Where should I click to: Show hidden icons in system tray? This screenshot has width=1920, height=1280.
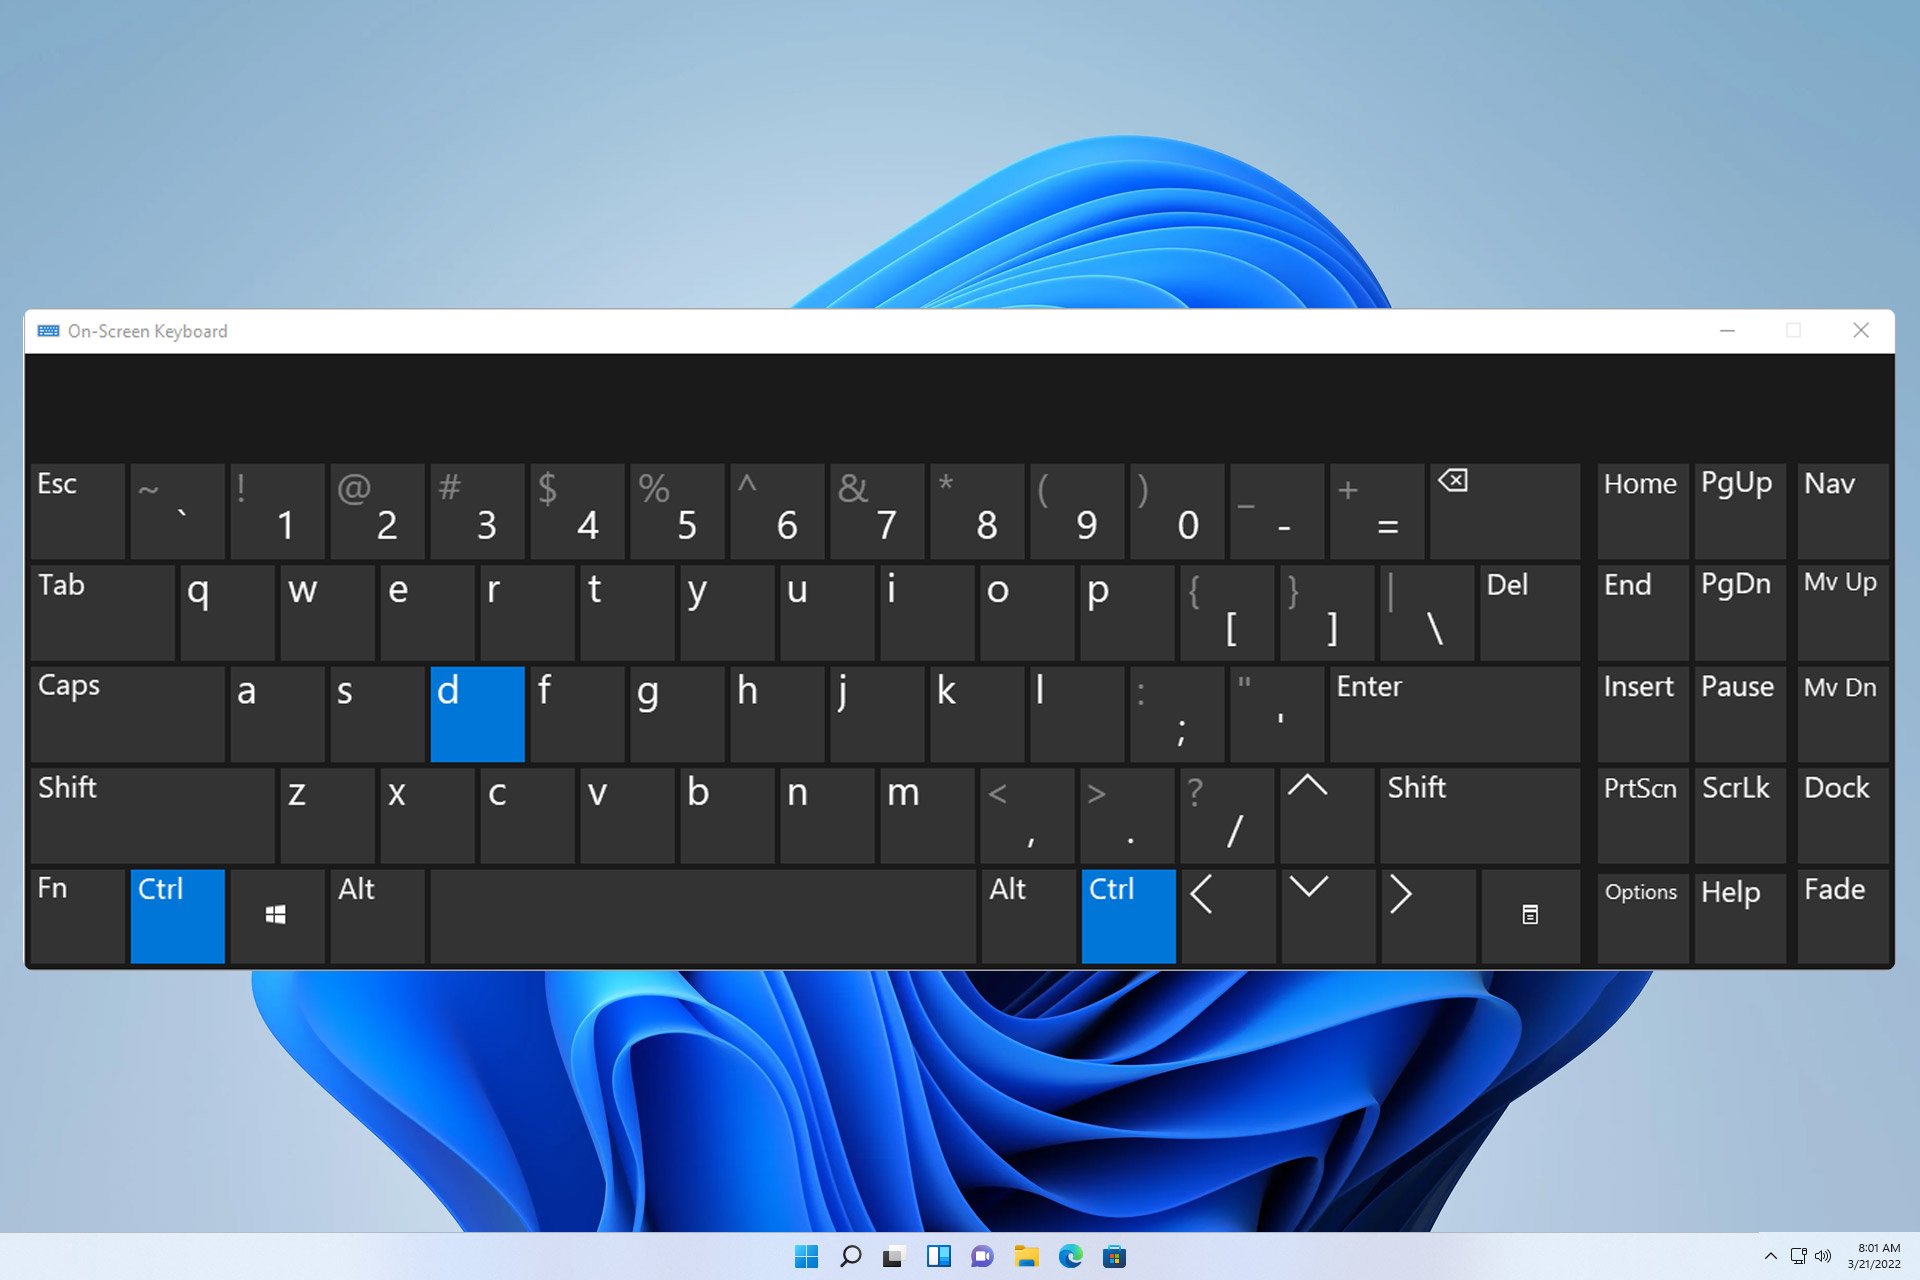[x=1770, y=1256]
